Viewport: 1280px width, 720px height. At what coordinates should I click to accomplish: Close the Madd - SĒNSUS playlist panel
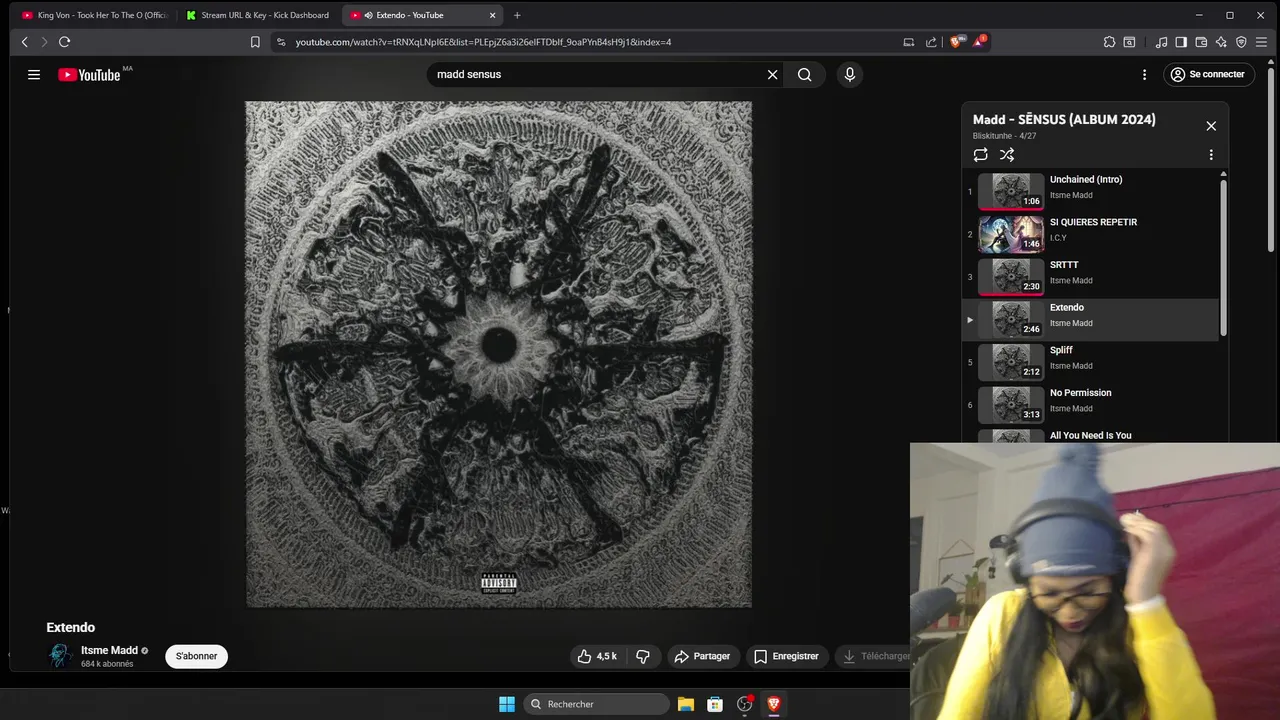point(1211,126)
